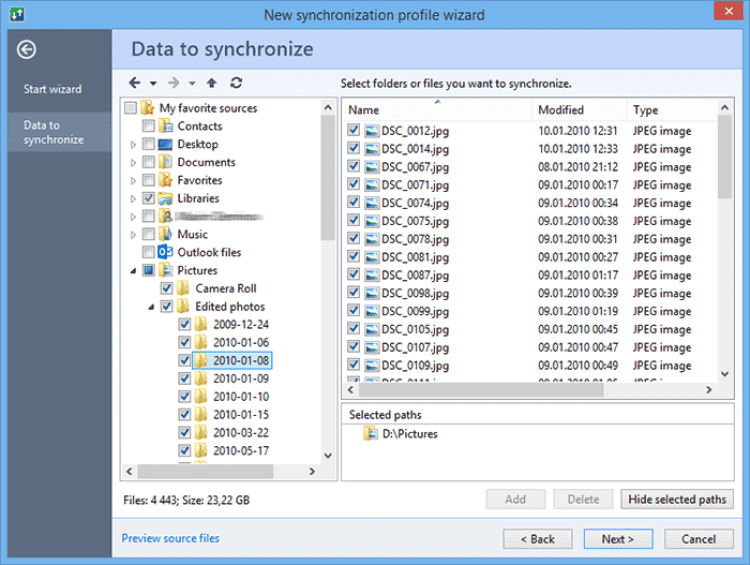
Task: Collapse the Edited photos tree node
Action: [x=151, y=307]
